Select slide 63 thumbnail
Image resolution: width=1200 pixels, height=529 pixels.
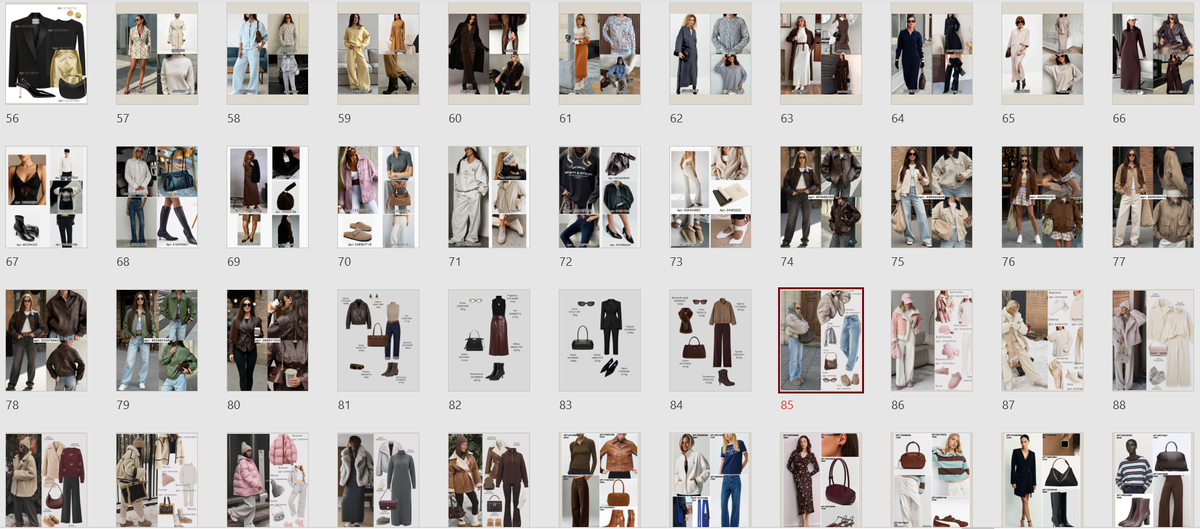(x=821, y=54)
